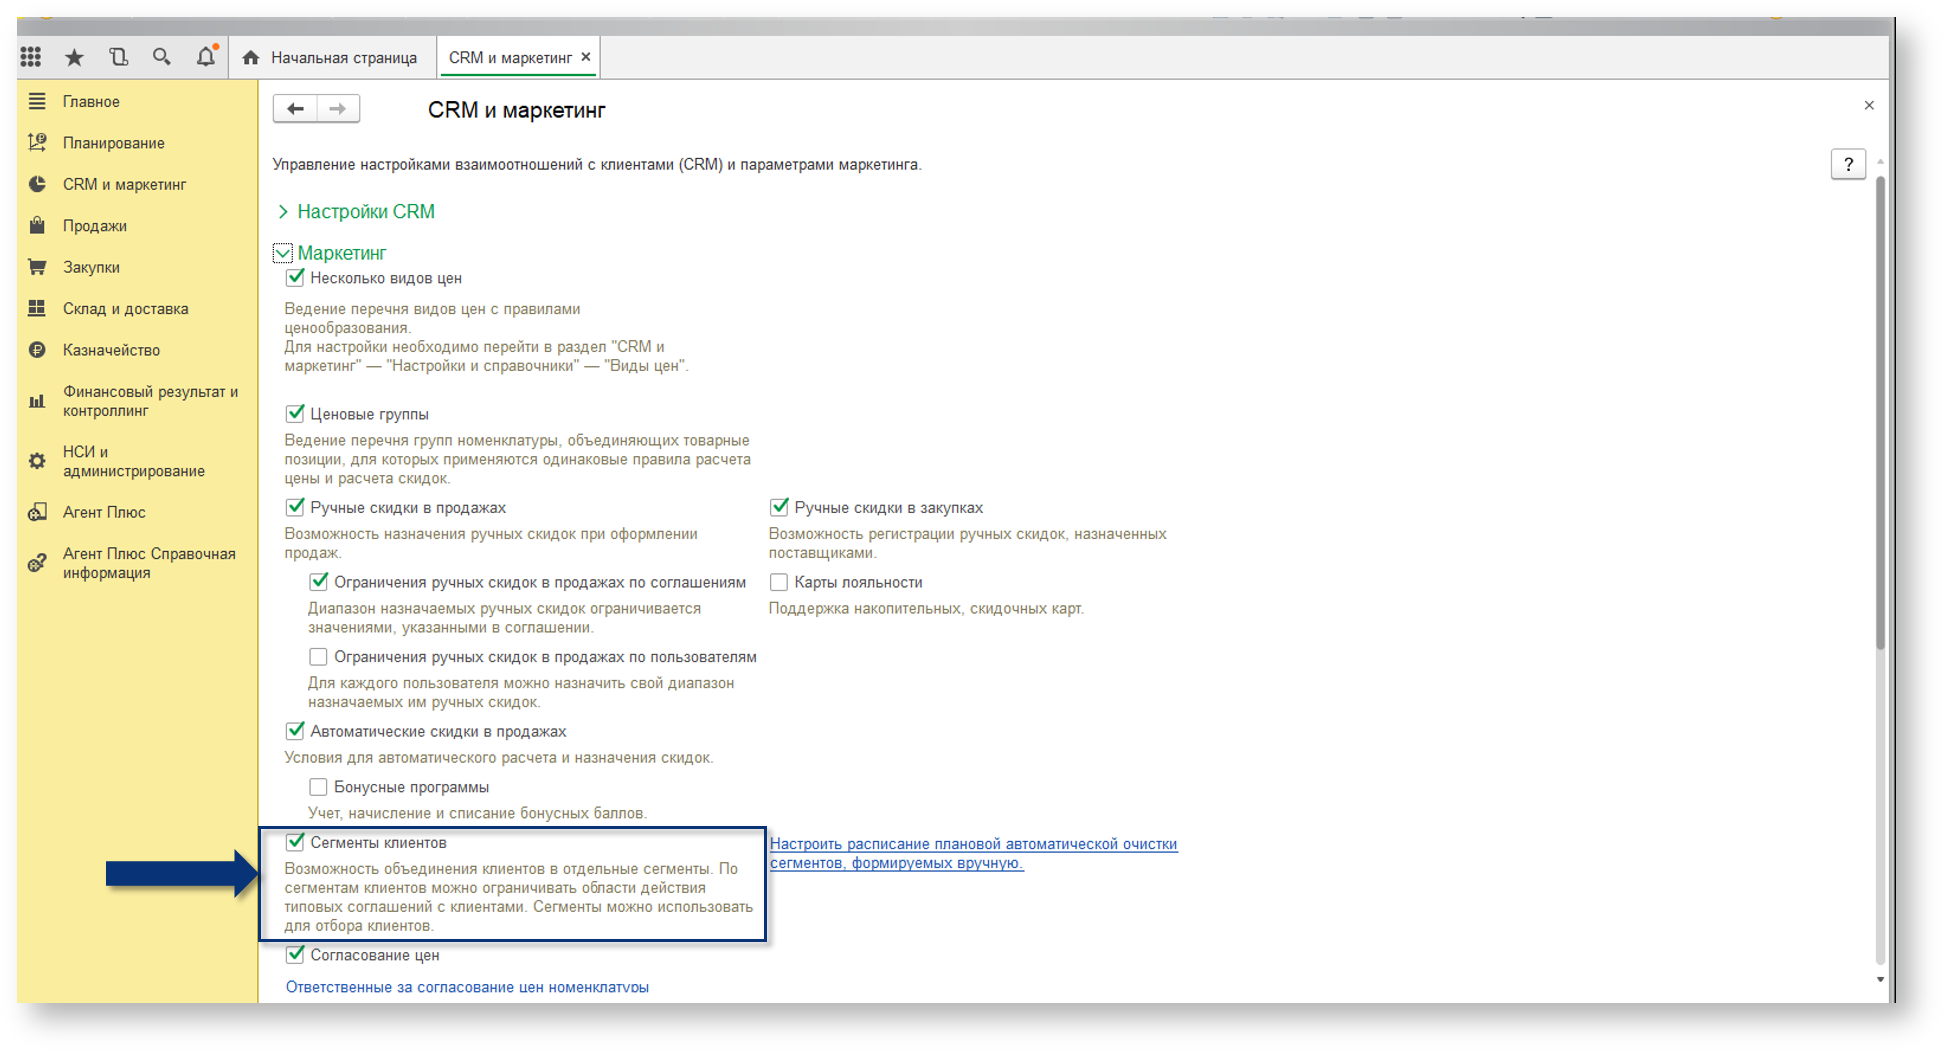The image size is (1944, 1051).
Task: Click the Казначейство coin icon
Action: click(37, 350)
